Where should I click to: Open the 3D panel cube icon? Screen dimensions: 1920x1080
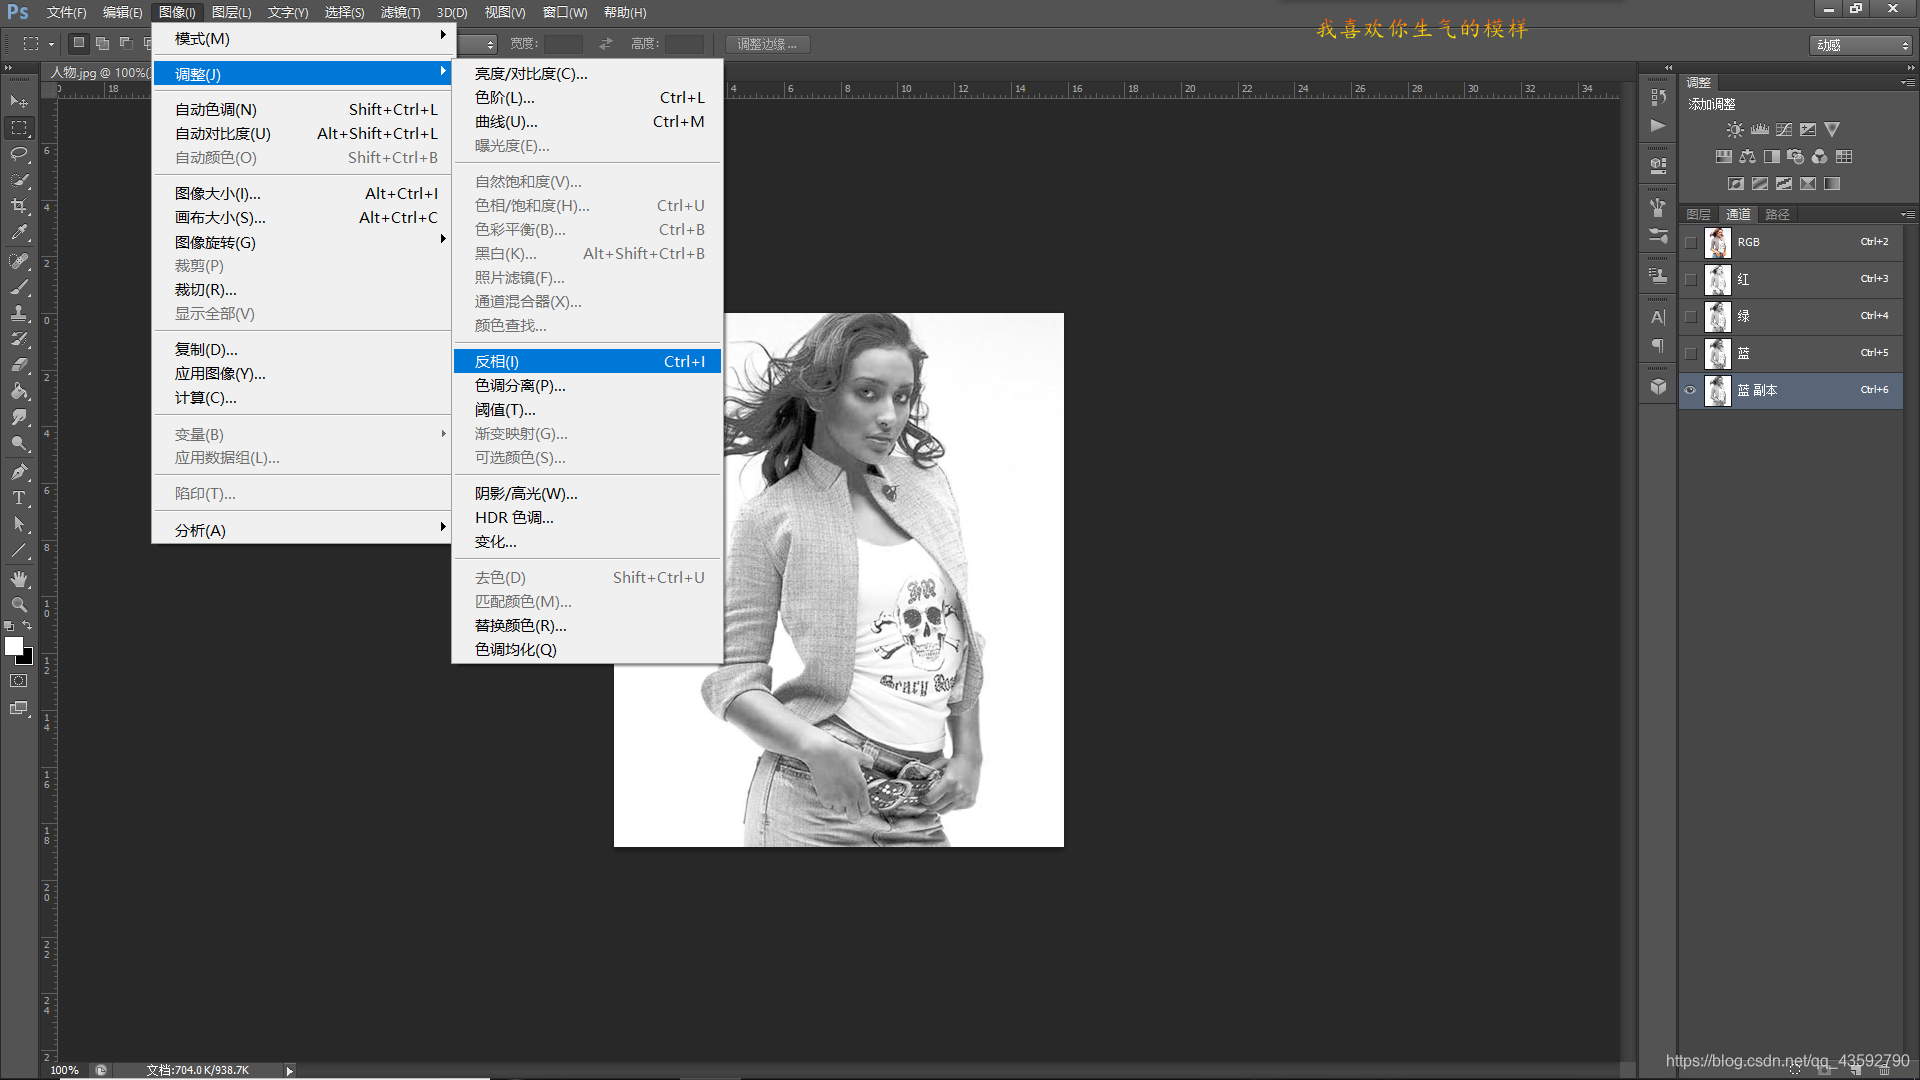pyautogui.click(x=1658, y=387)
